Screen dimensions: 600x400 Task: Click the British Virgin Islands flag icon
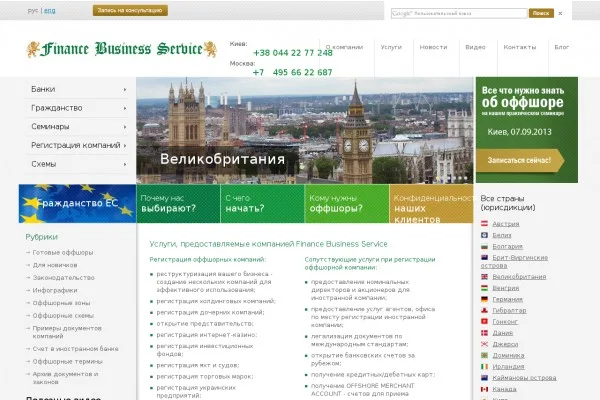tap(484, 258)
